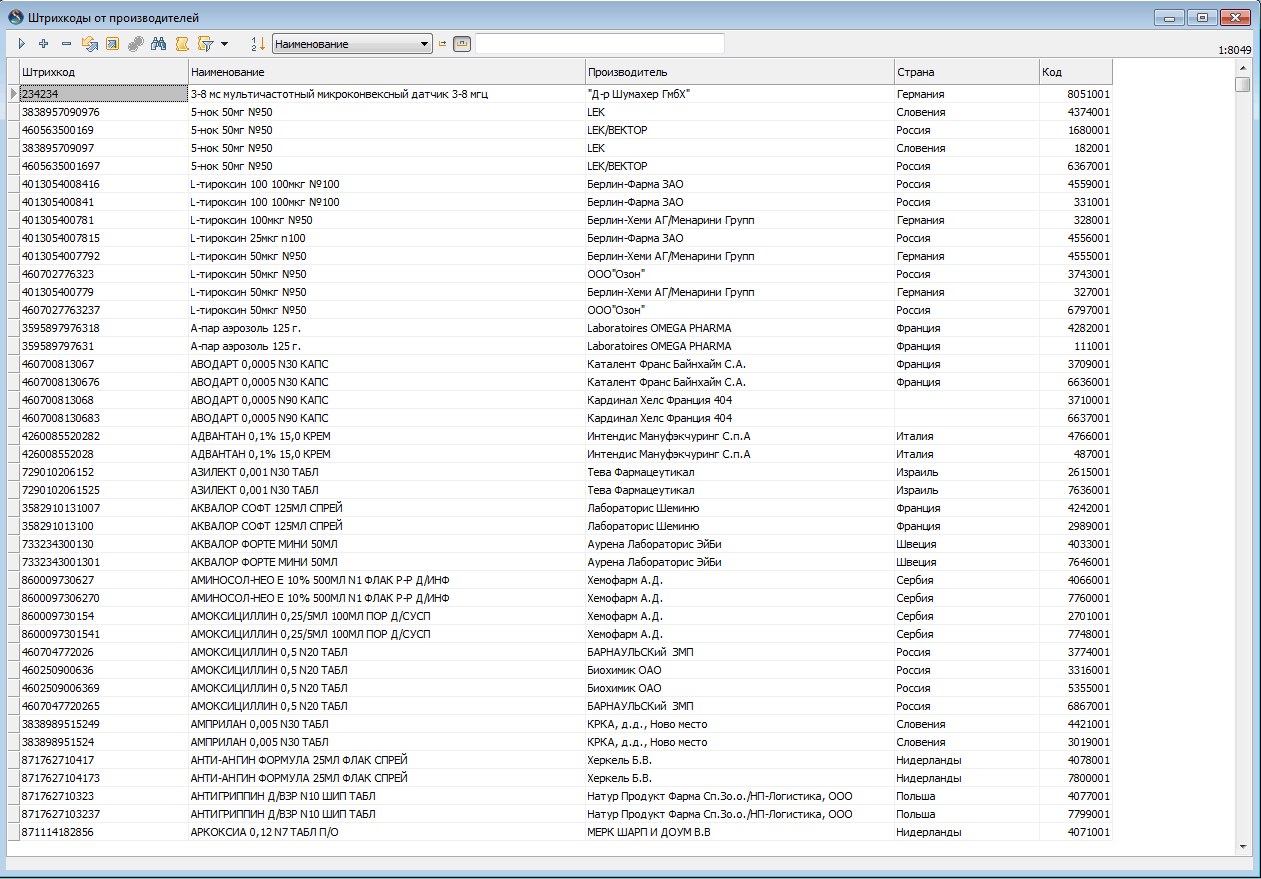The width and height of the screenshot is (1261, 879).
Task: Toggle the search mode button beside search field
Action: click(x=462, y=44)
